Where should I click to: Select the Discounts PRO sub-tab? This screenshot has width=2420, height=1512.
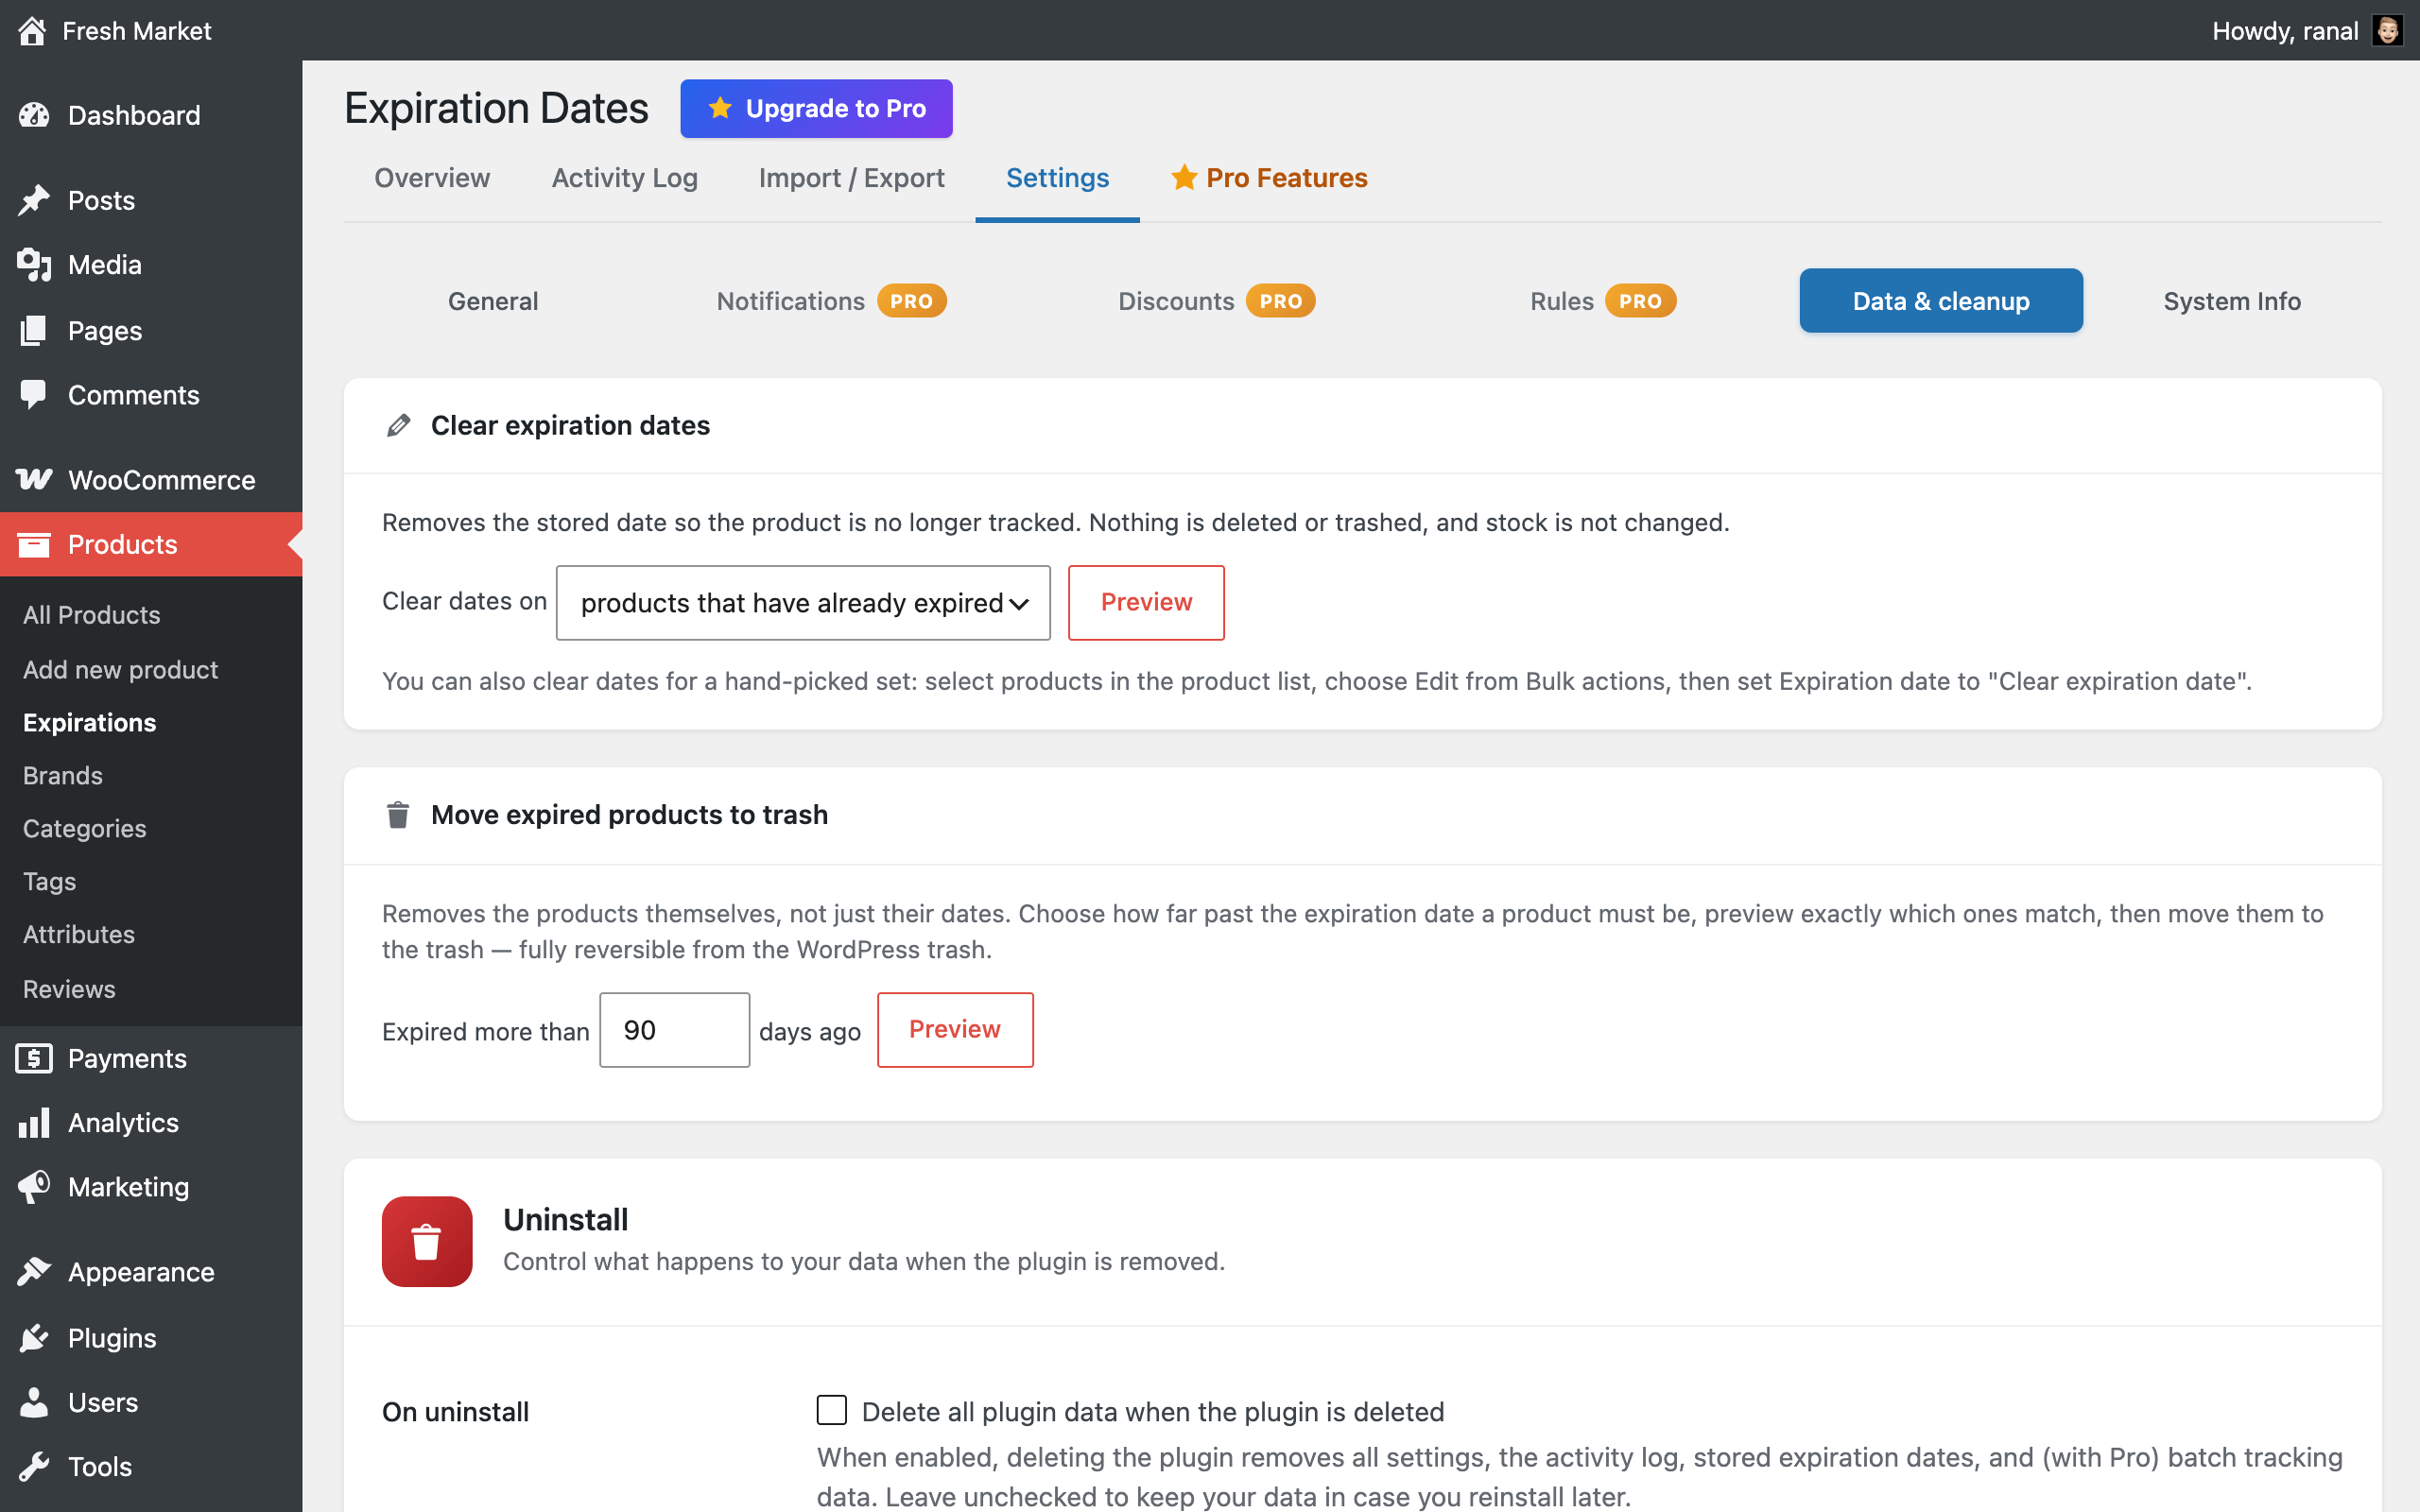[1217, 301]
